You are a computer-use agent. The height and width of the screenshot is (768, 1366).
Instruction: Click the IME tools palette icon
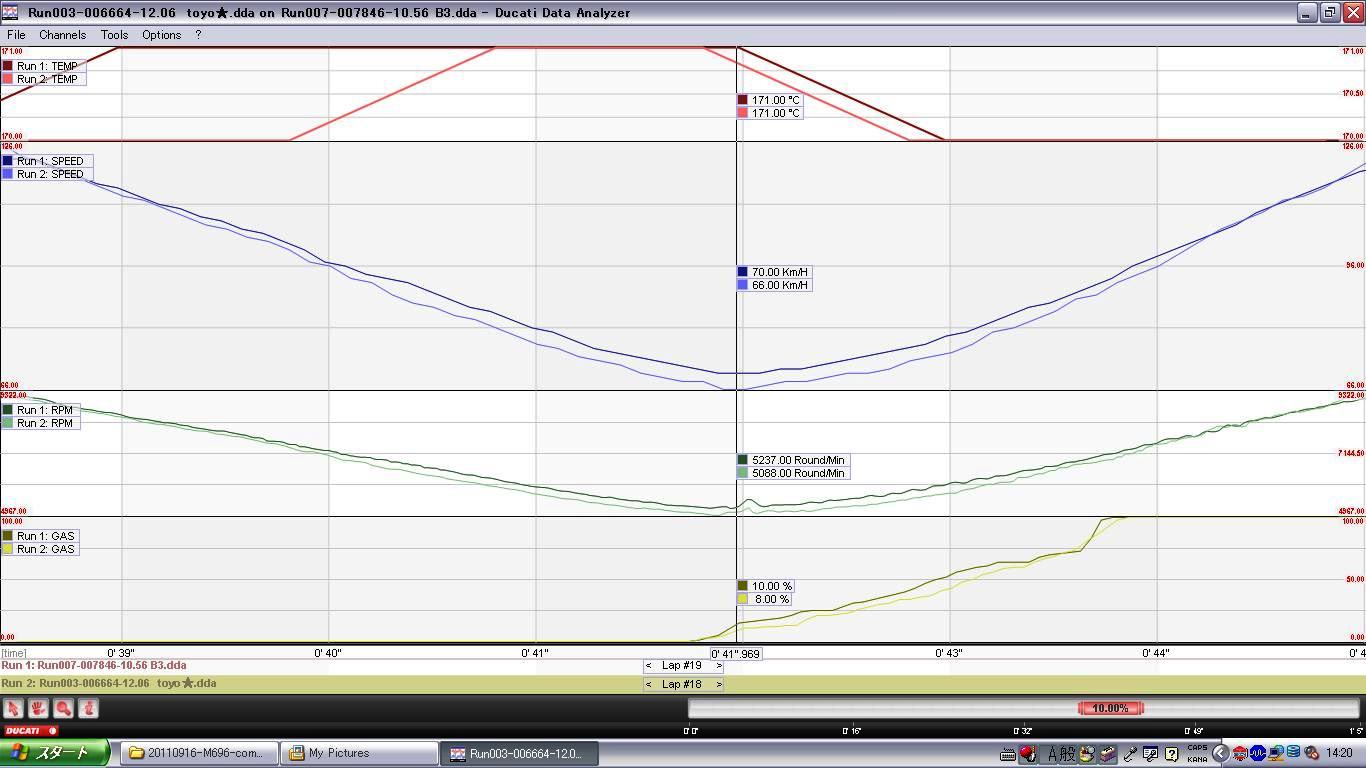[x=1086, y=754]
